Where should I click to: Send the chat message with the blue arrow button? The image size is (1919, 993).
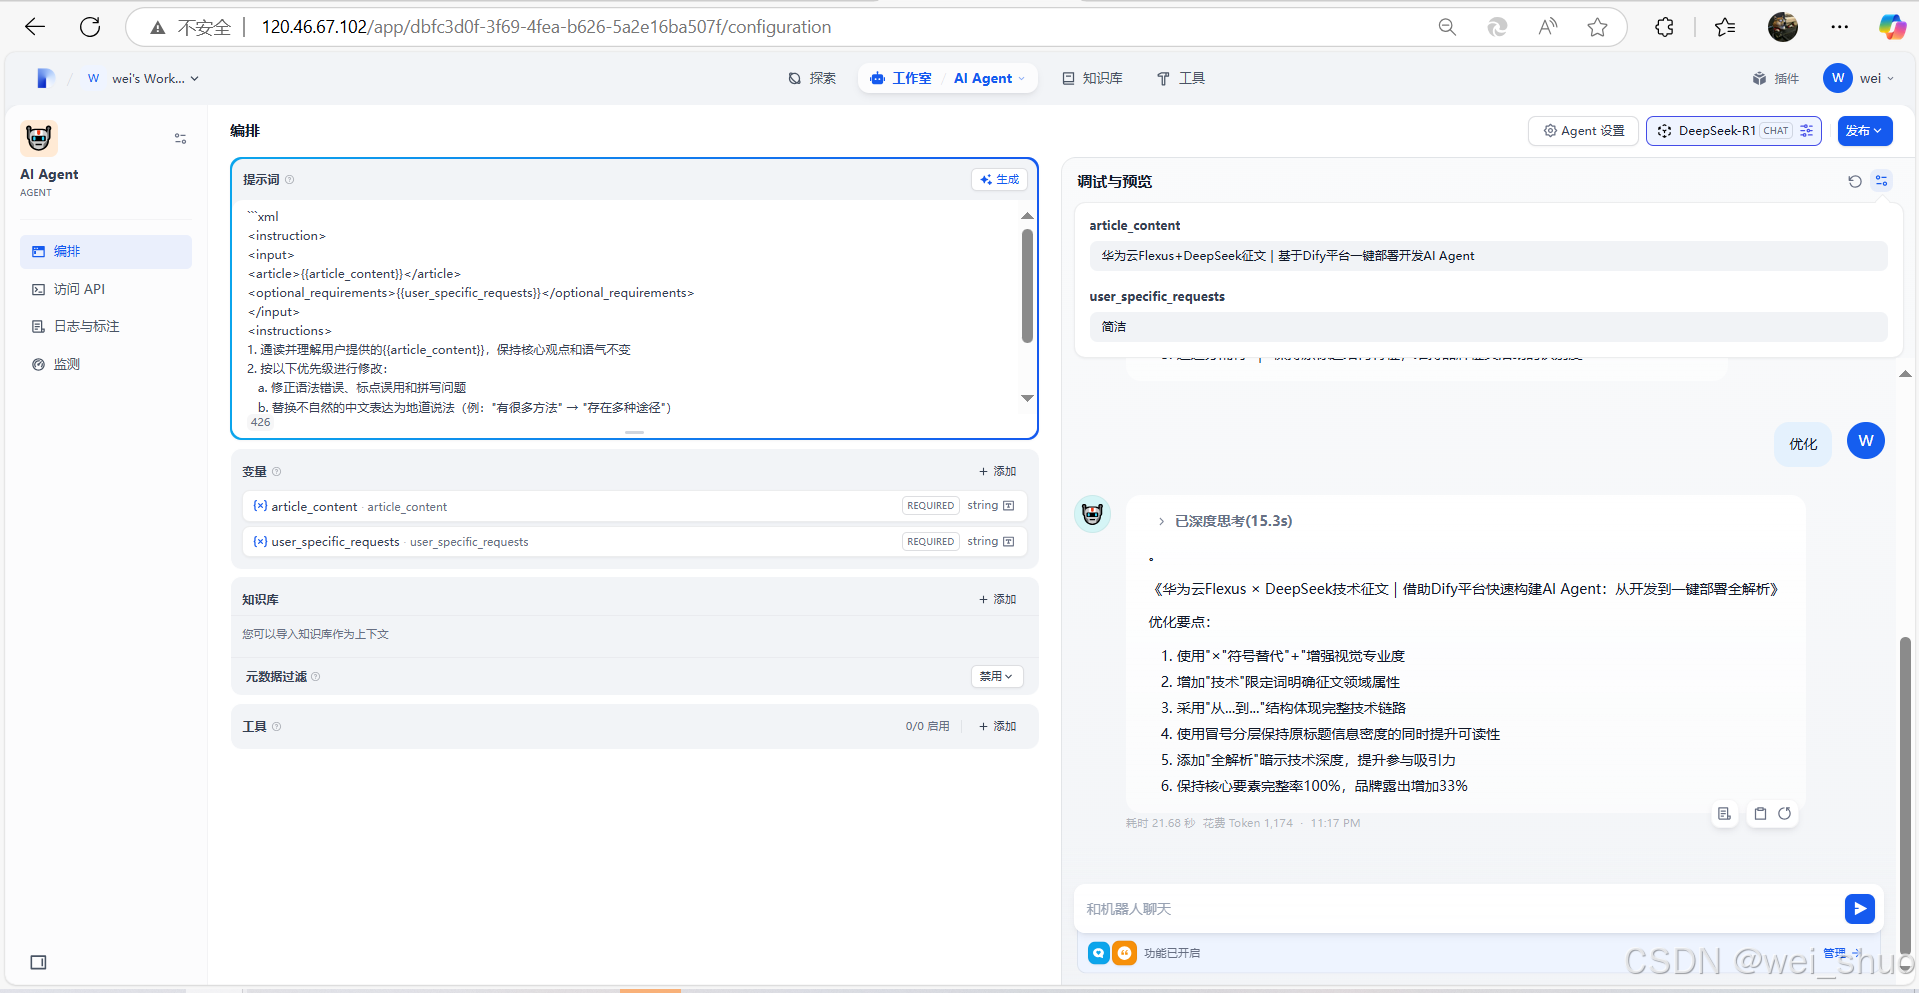pos(1859,908)
